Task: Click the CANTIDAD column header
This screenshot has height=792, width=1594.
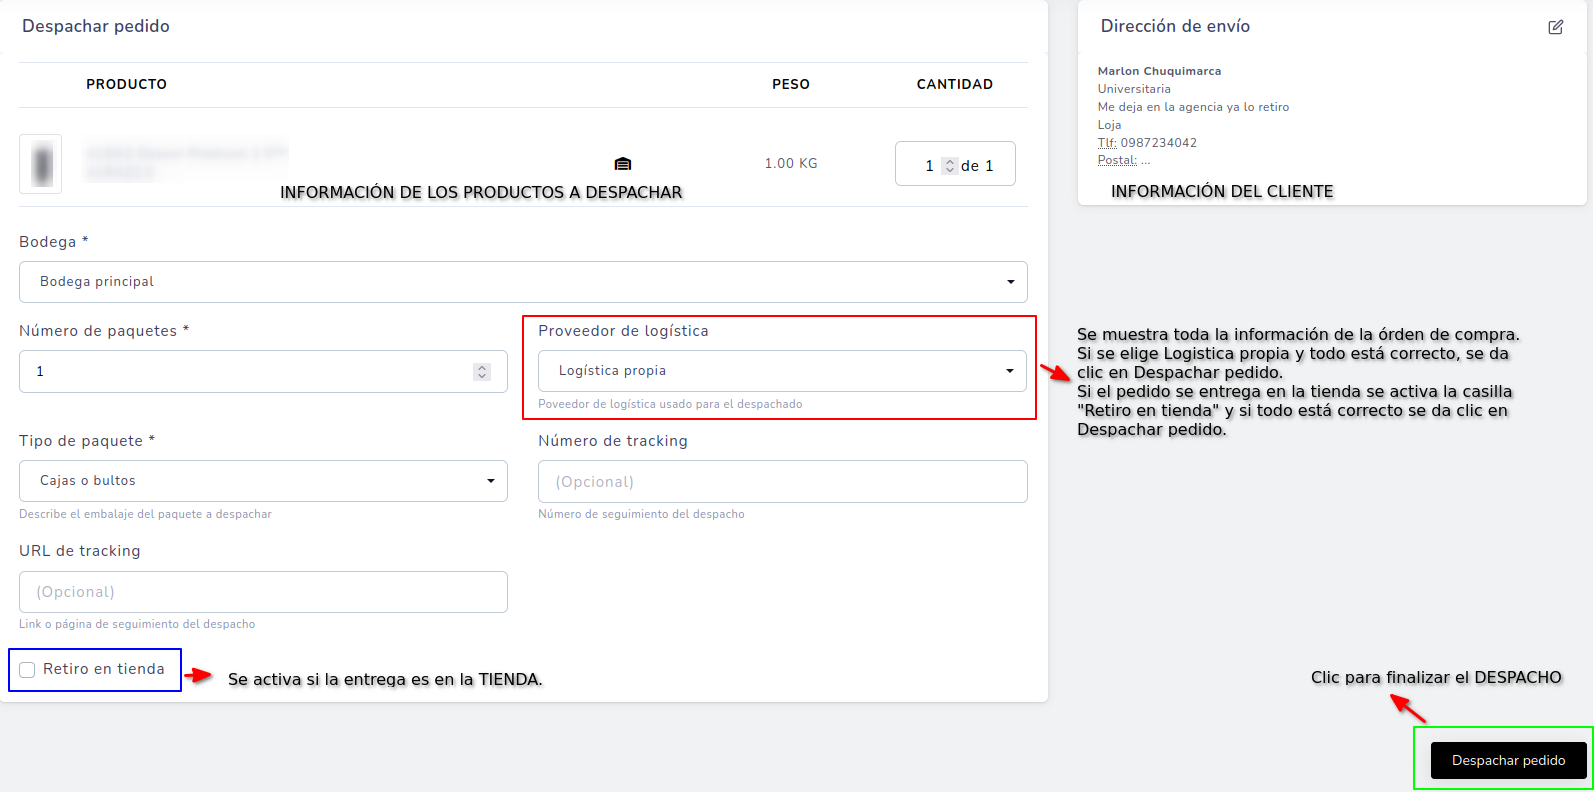Action: tap(955, 85)
